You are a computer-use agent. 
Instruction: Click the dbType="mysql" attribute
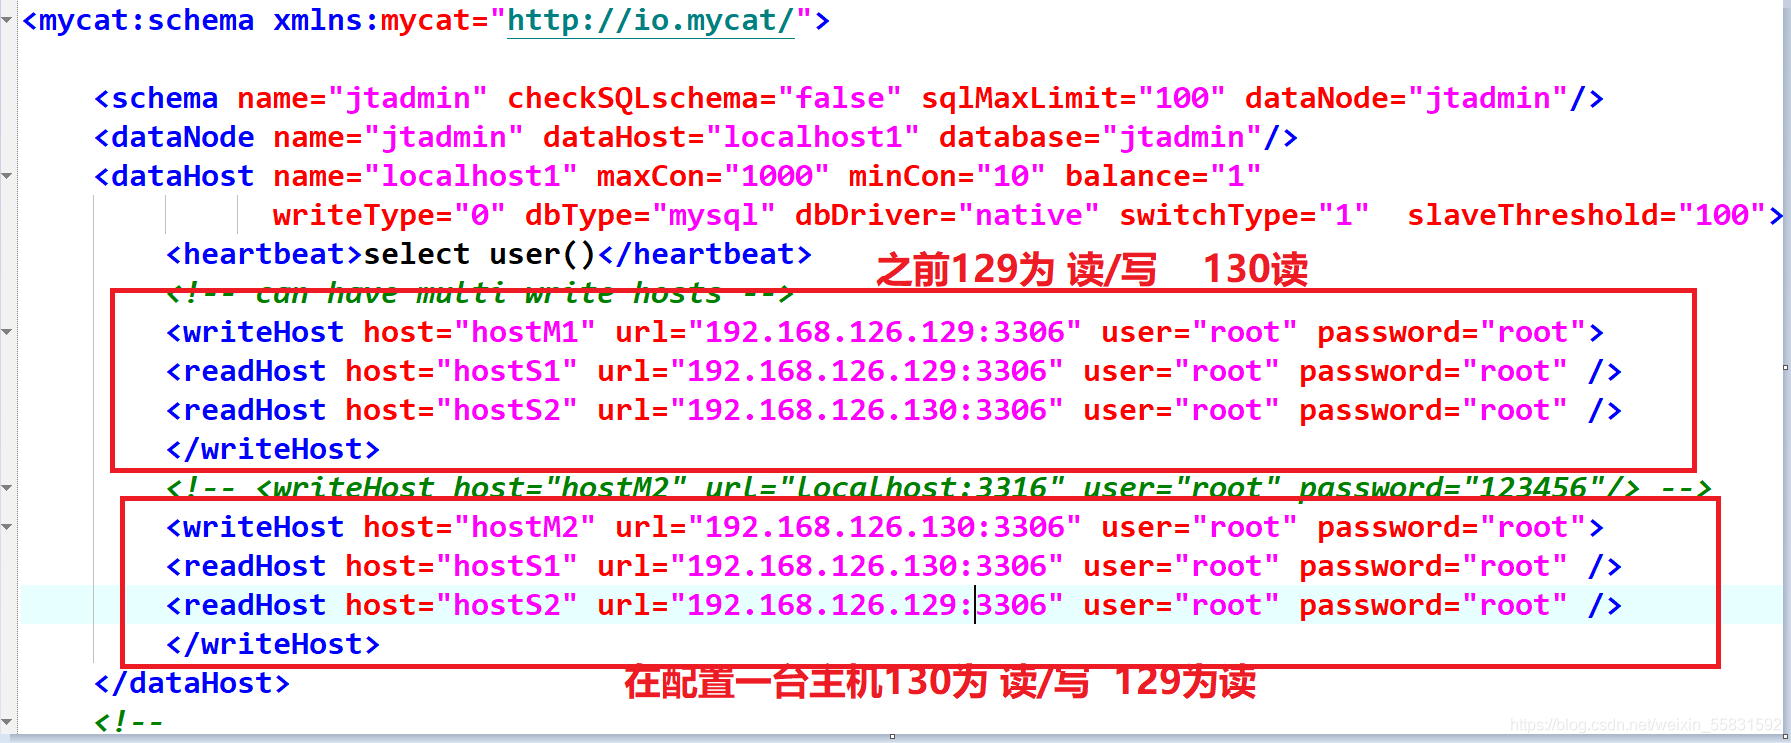(x=650, y=215)
